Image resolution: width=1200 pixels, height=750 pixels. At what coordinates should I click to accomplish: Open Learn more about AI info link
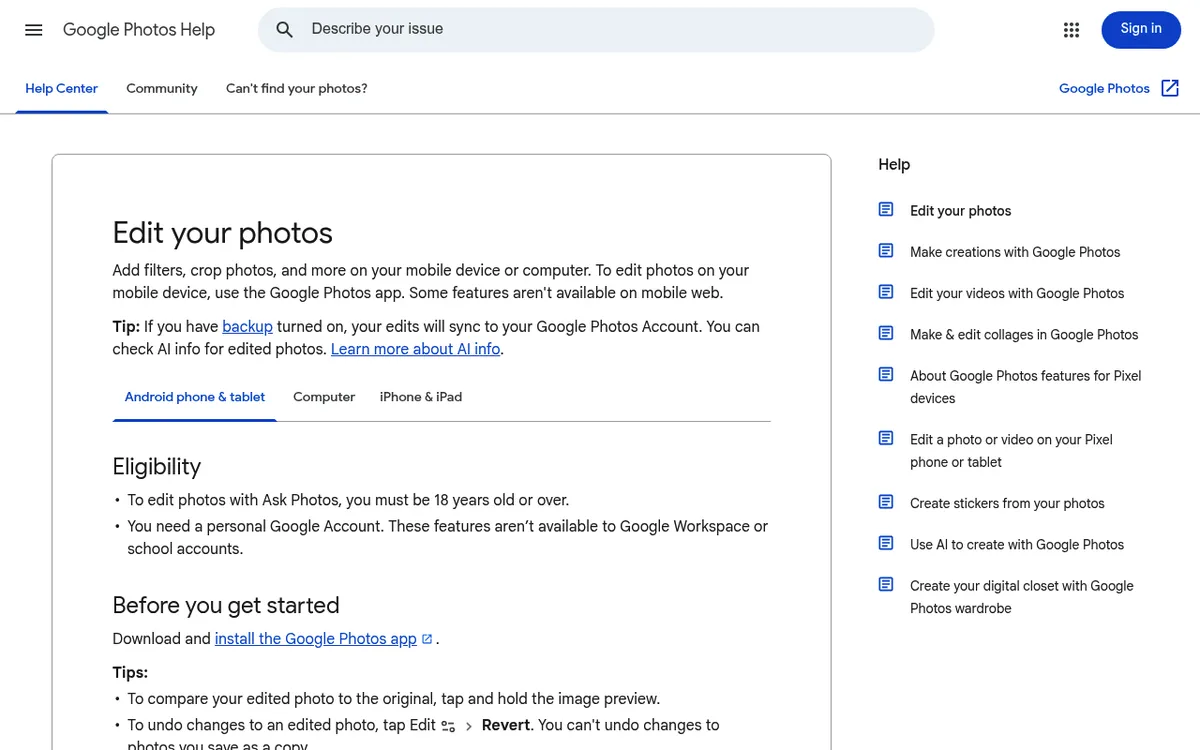(x=415, y=349)
